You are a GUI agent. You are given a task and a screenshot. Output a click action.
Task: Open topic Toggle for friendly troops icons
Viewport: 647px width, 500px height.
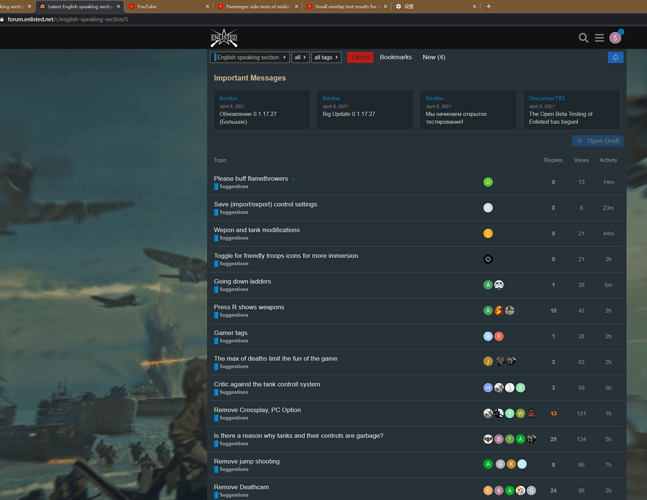[286, 256]
